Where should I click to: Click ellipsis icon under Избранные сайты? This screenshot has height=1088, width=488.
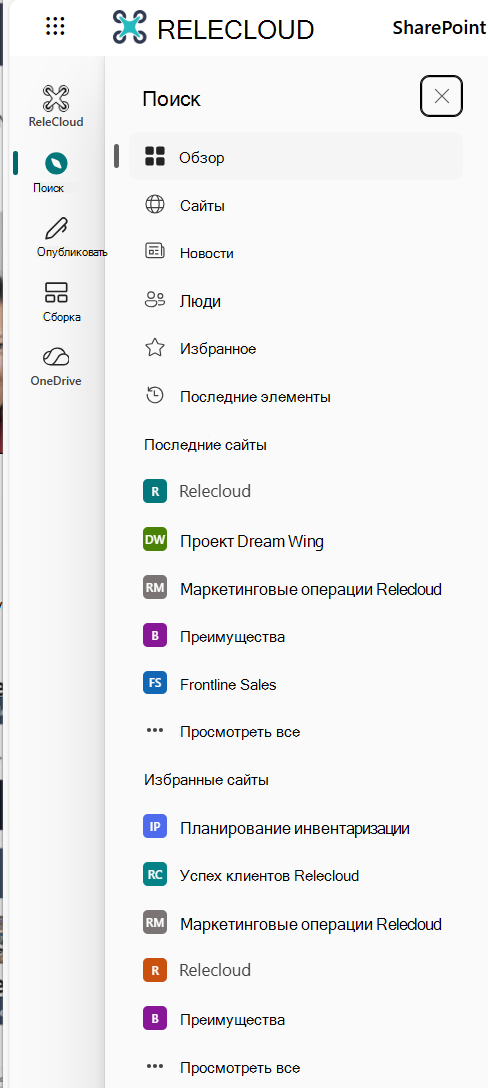(x=154, y=1066)
